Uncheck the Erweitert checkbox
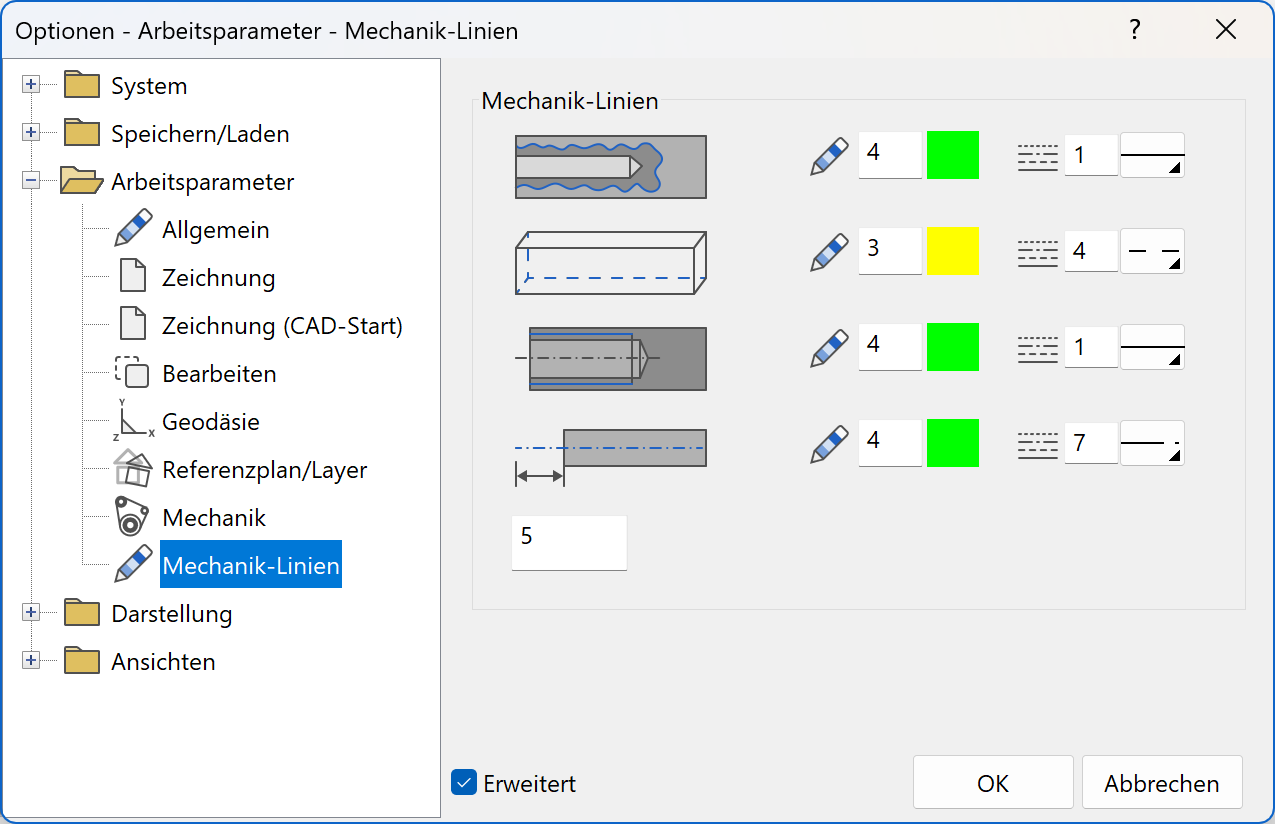This screenshot has height=824, width=1275. (x=463, y=784)
